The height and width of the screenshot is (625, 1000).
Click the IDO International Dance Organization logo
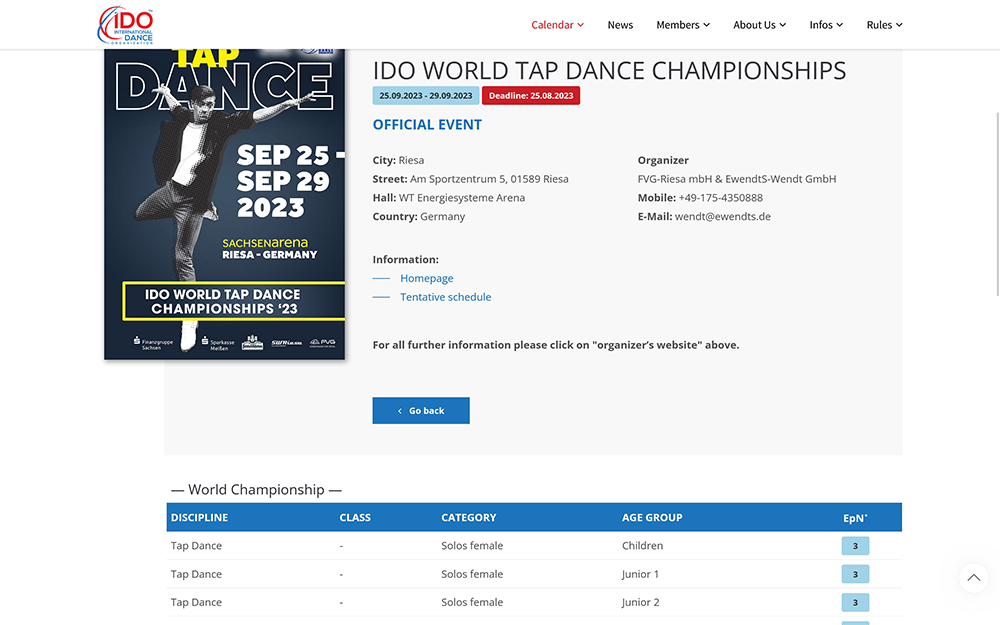(x=126, y=25)
